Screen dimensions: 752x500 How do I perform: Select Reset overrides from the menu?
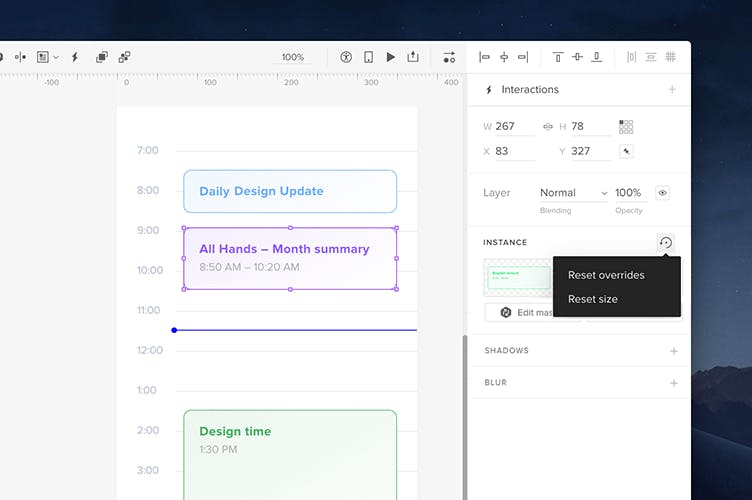(x=606, y=275)
